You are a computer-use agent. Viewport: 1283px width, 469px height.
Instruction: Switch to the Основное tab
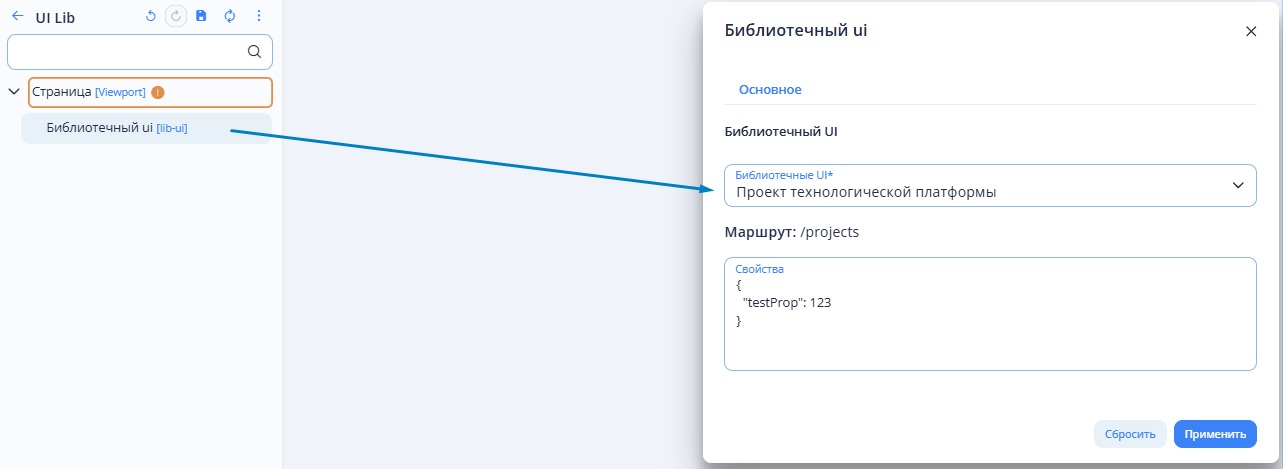[x=770, y=89]
